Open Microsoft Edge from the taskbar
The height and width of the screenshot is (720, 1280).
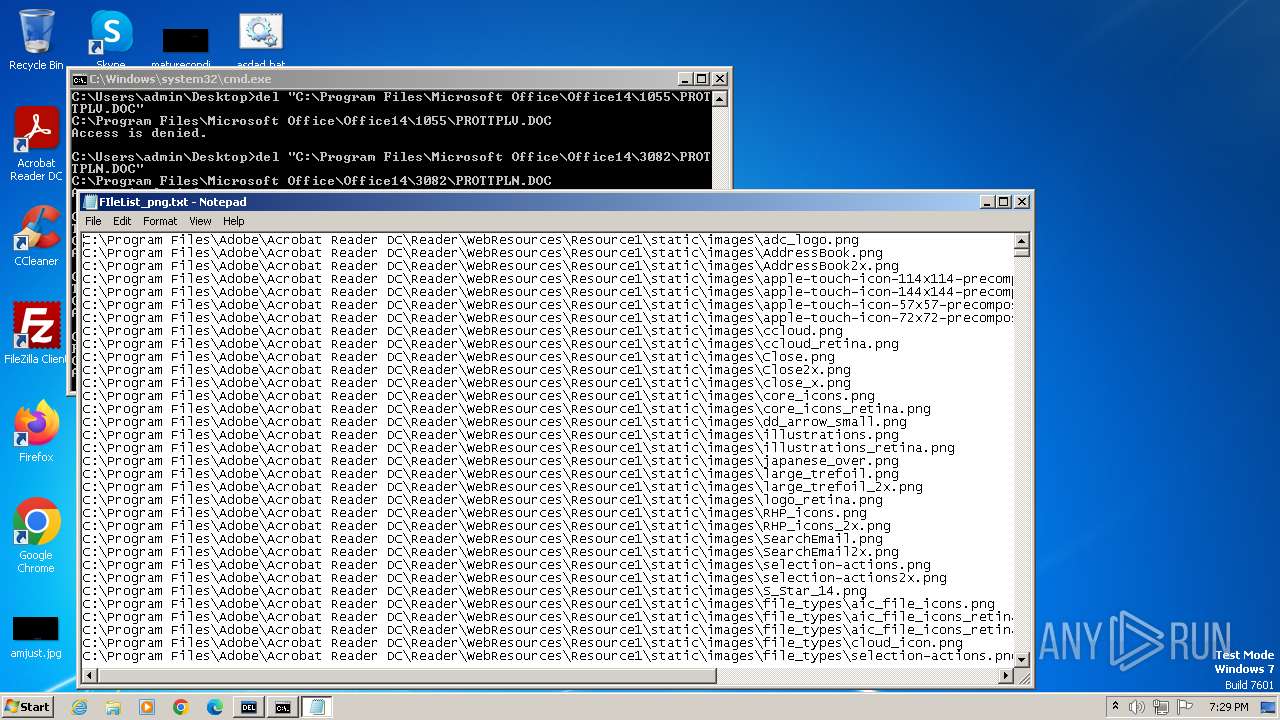(x=215, y=707)
